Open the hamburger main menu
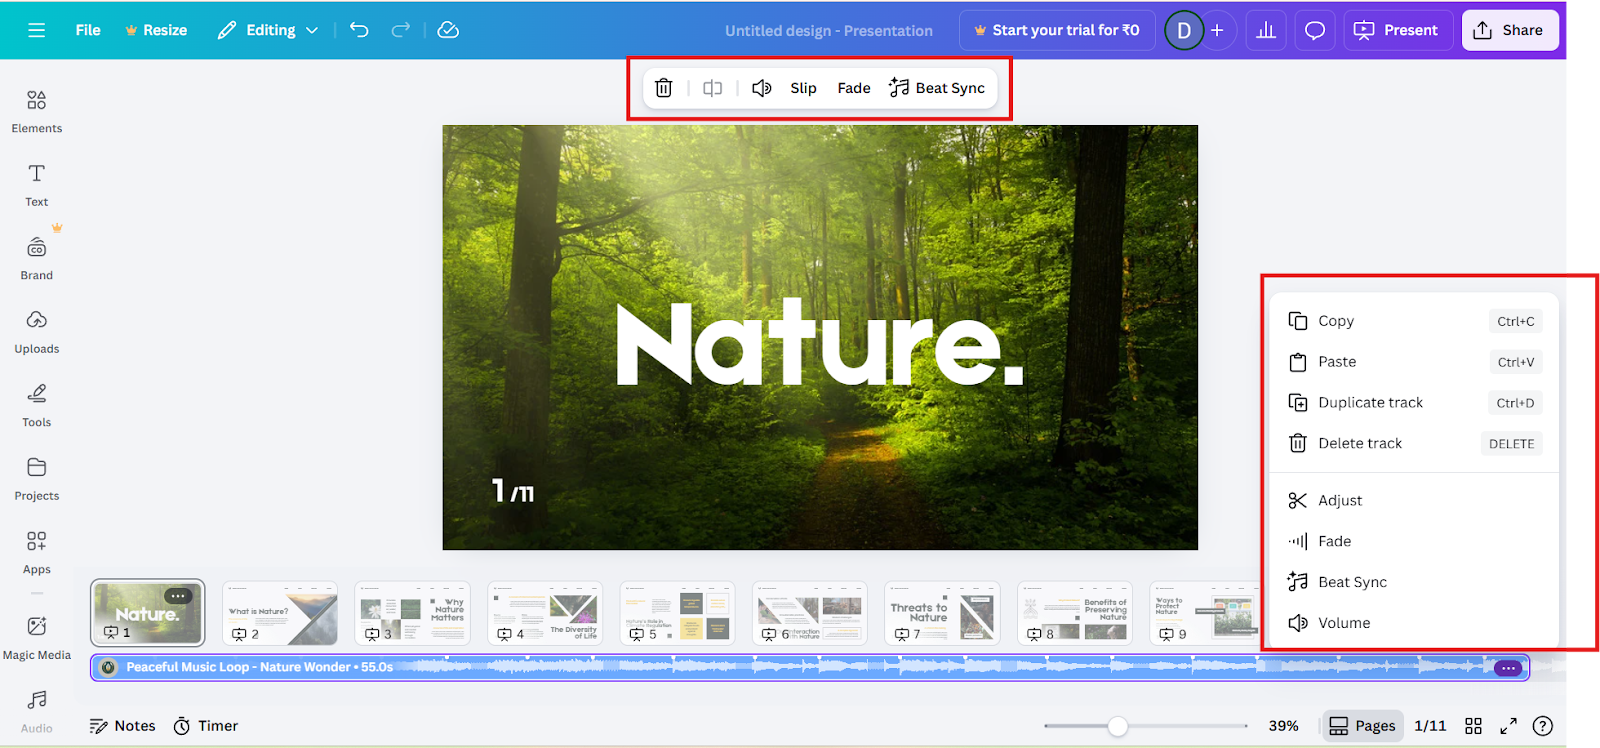The height and width of the screenshot is (748, 1600). pos(37,30)
